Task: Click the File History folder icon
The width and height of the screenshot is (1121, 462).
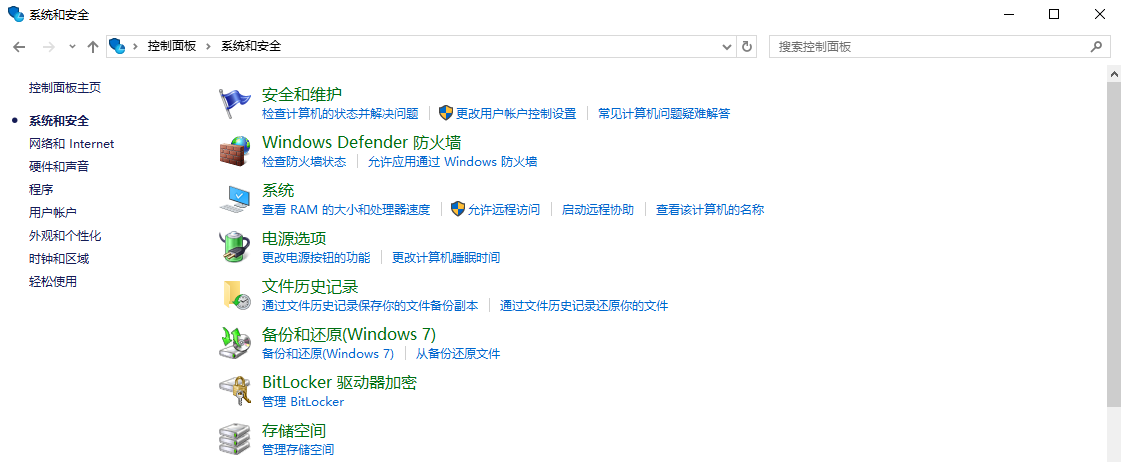Action: coord(235,294)
